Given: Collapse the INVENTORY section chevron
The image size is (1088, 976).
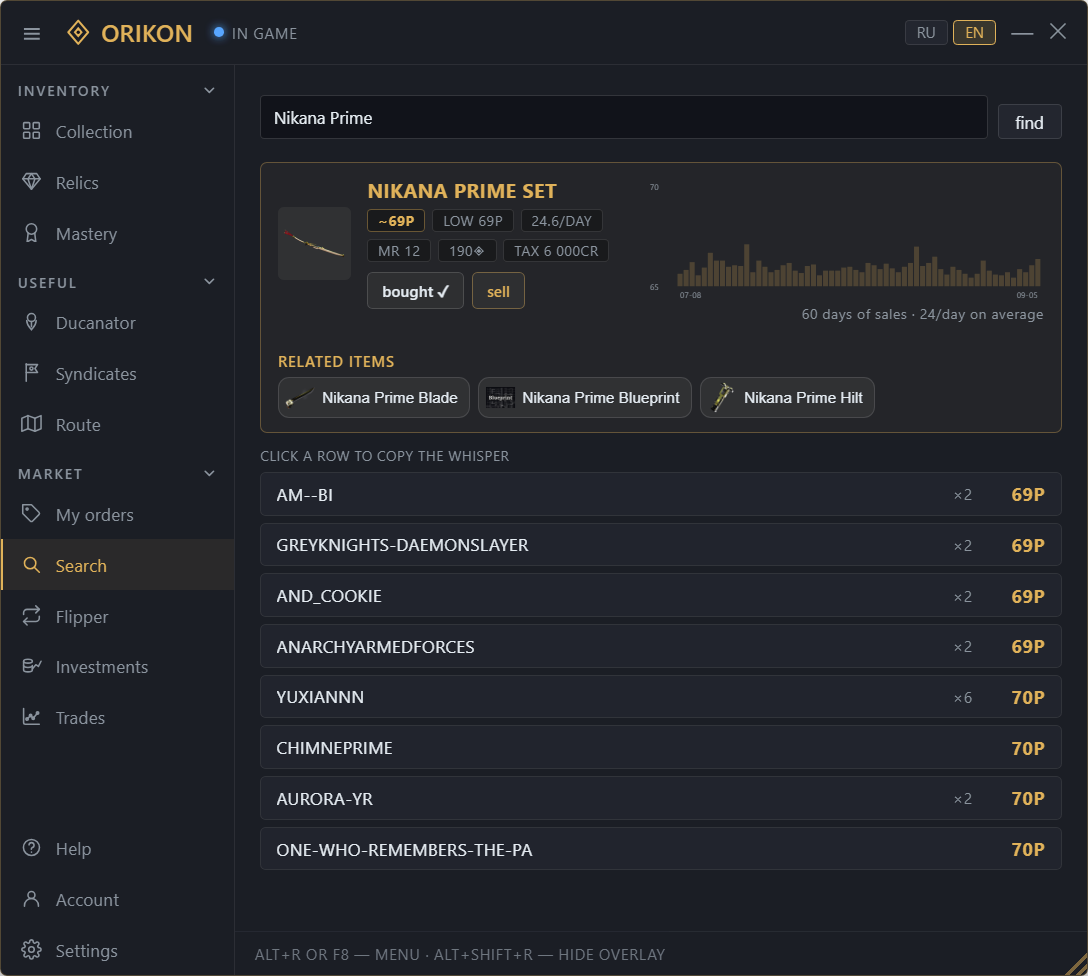Looking at the screenshot, I should [x=210, y=91].
